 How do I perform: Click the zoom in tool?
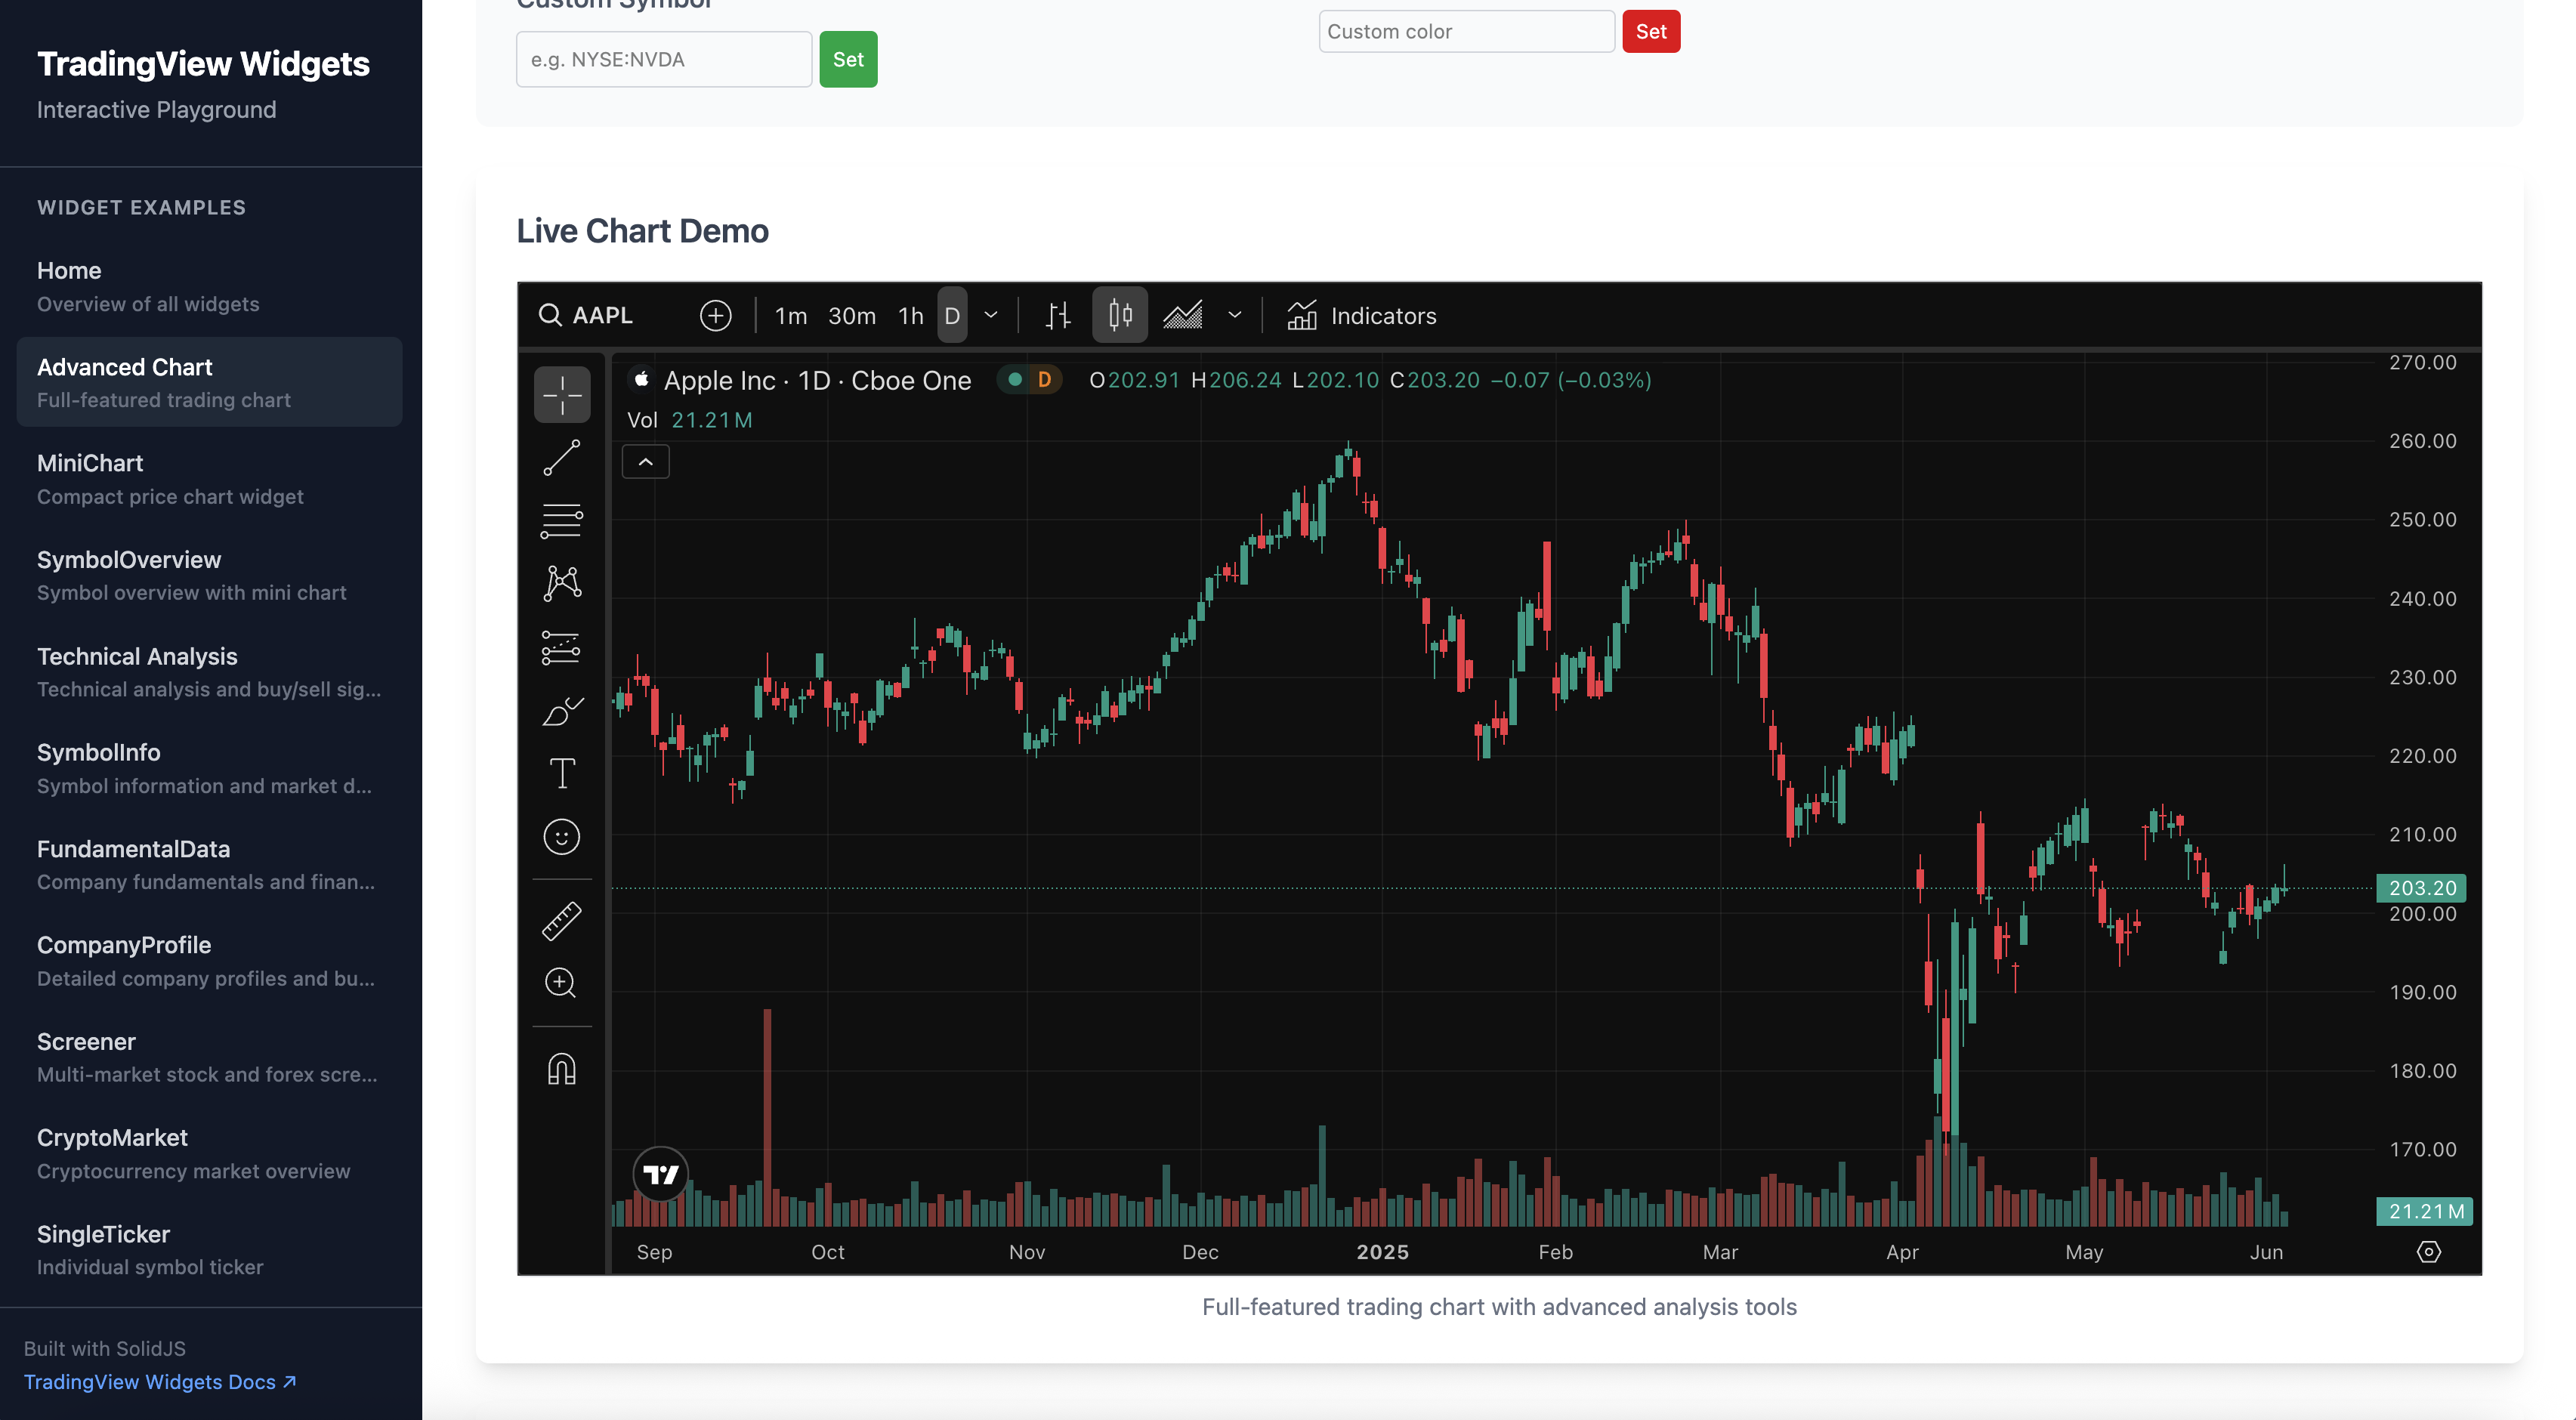pos(561,983)
